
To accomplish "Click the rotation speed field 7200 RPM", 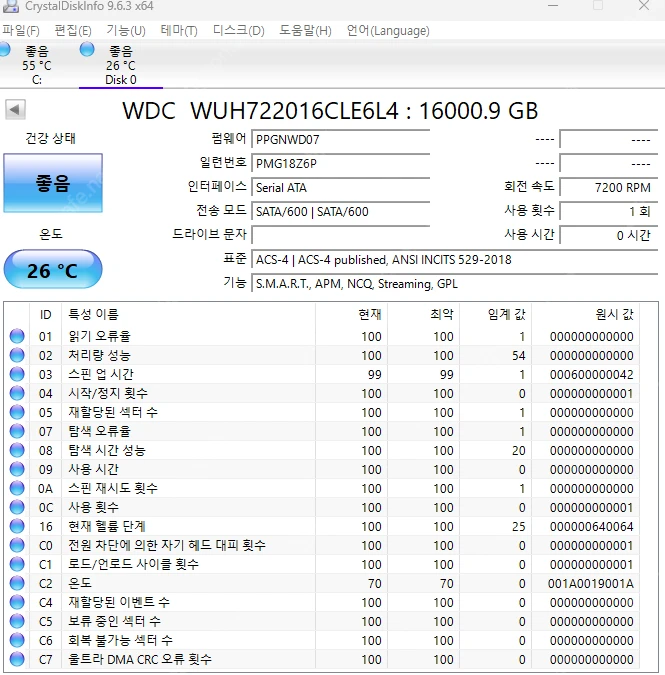I will (609, 188).
